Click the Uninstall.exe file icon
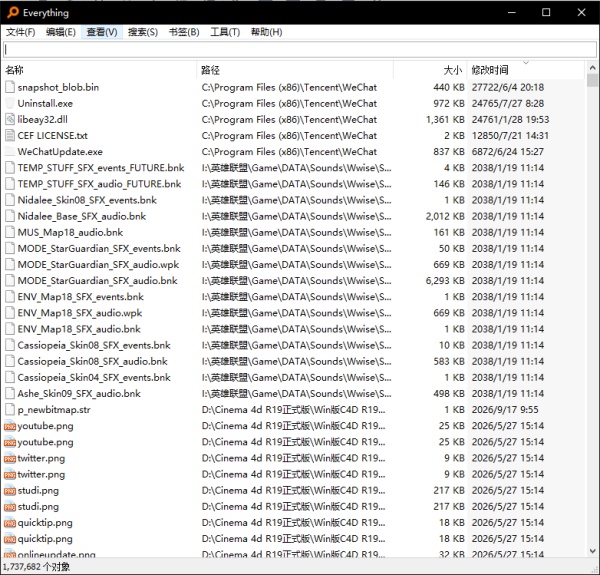The image size is (600, 575). pyautogui.click(x=10, y=103)
